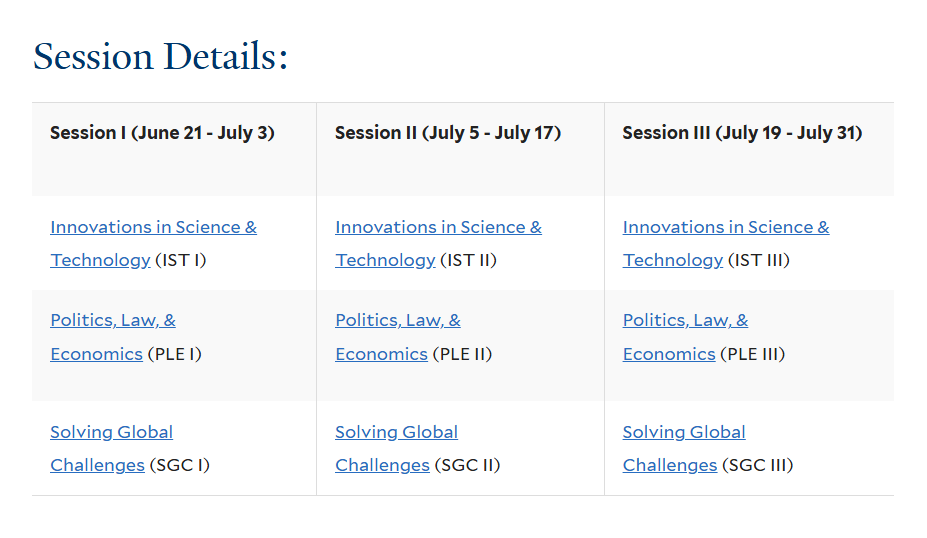Click the Challenges link word beside (SGC II)
This screenshot has width=927, height=538.
(382, 465)
